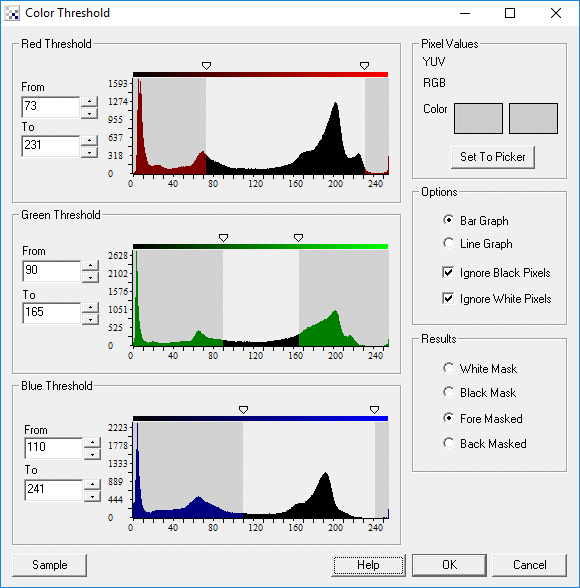
Task: Click the blue upper threshold slider marker
Action: click(374, 410)
